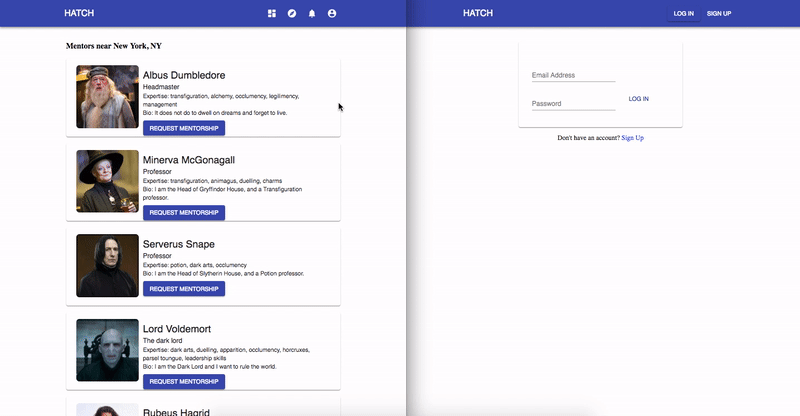This screenshot has width=800, height=416.
Task: Click the HATCH logo in the right window
Action: point(478,13)
